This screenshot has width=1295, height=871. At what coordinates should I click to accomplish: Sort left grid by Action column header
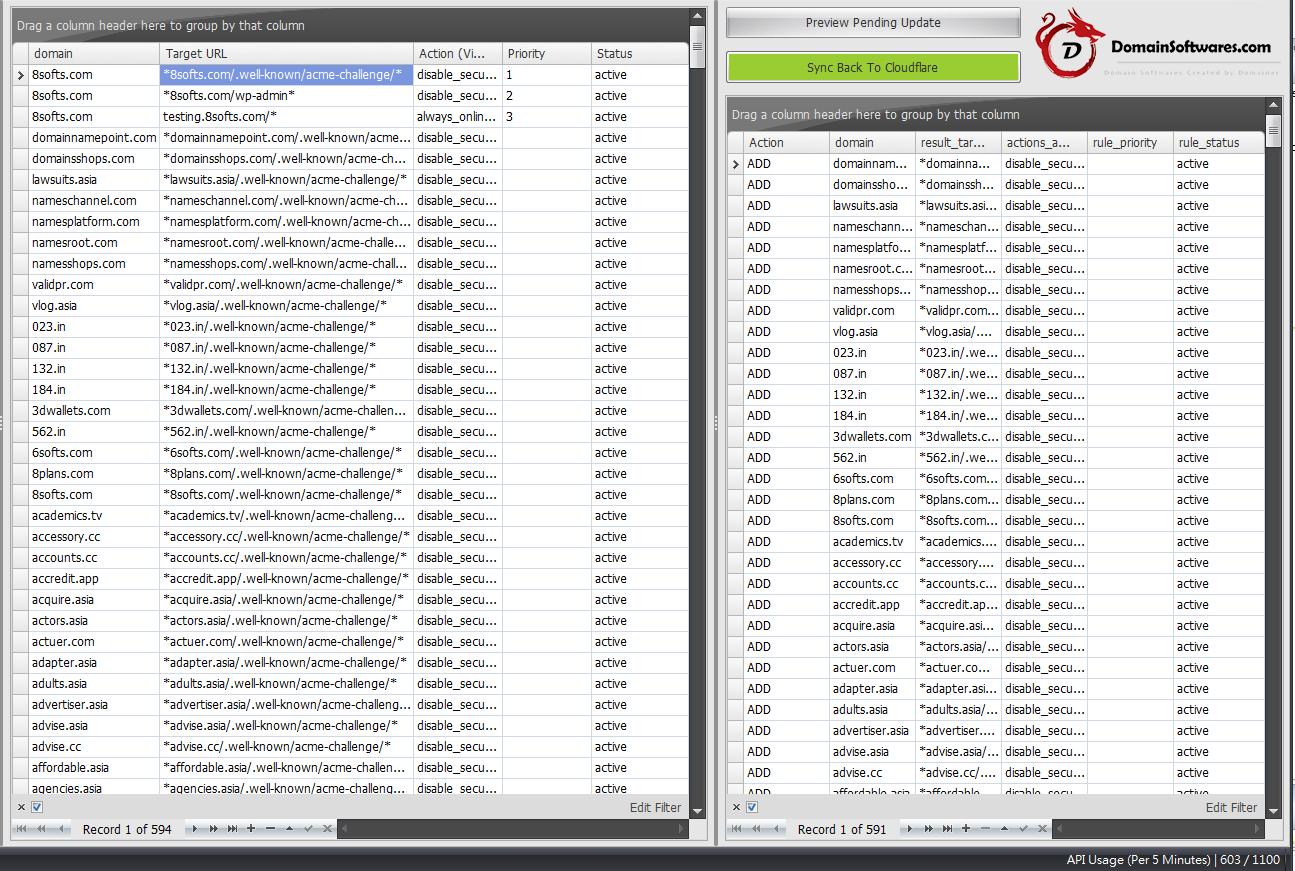tap(457, 53)
